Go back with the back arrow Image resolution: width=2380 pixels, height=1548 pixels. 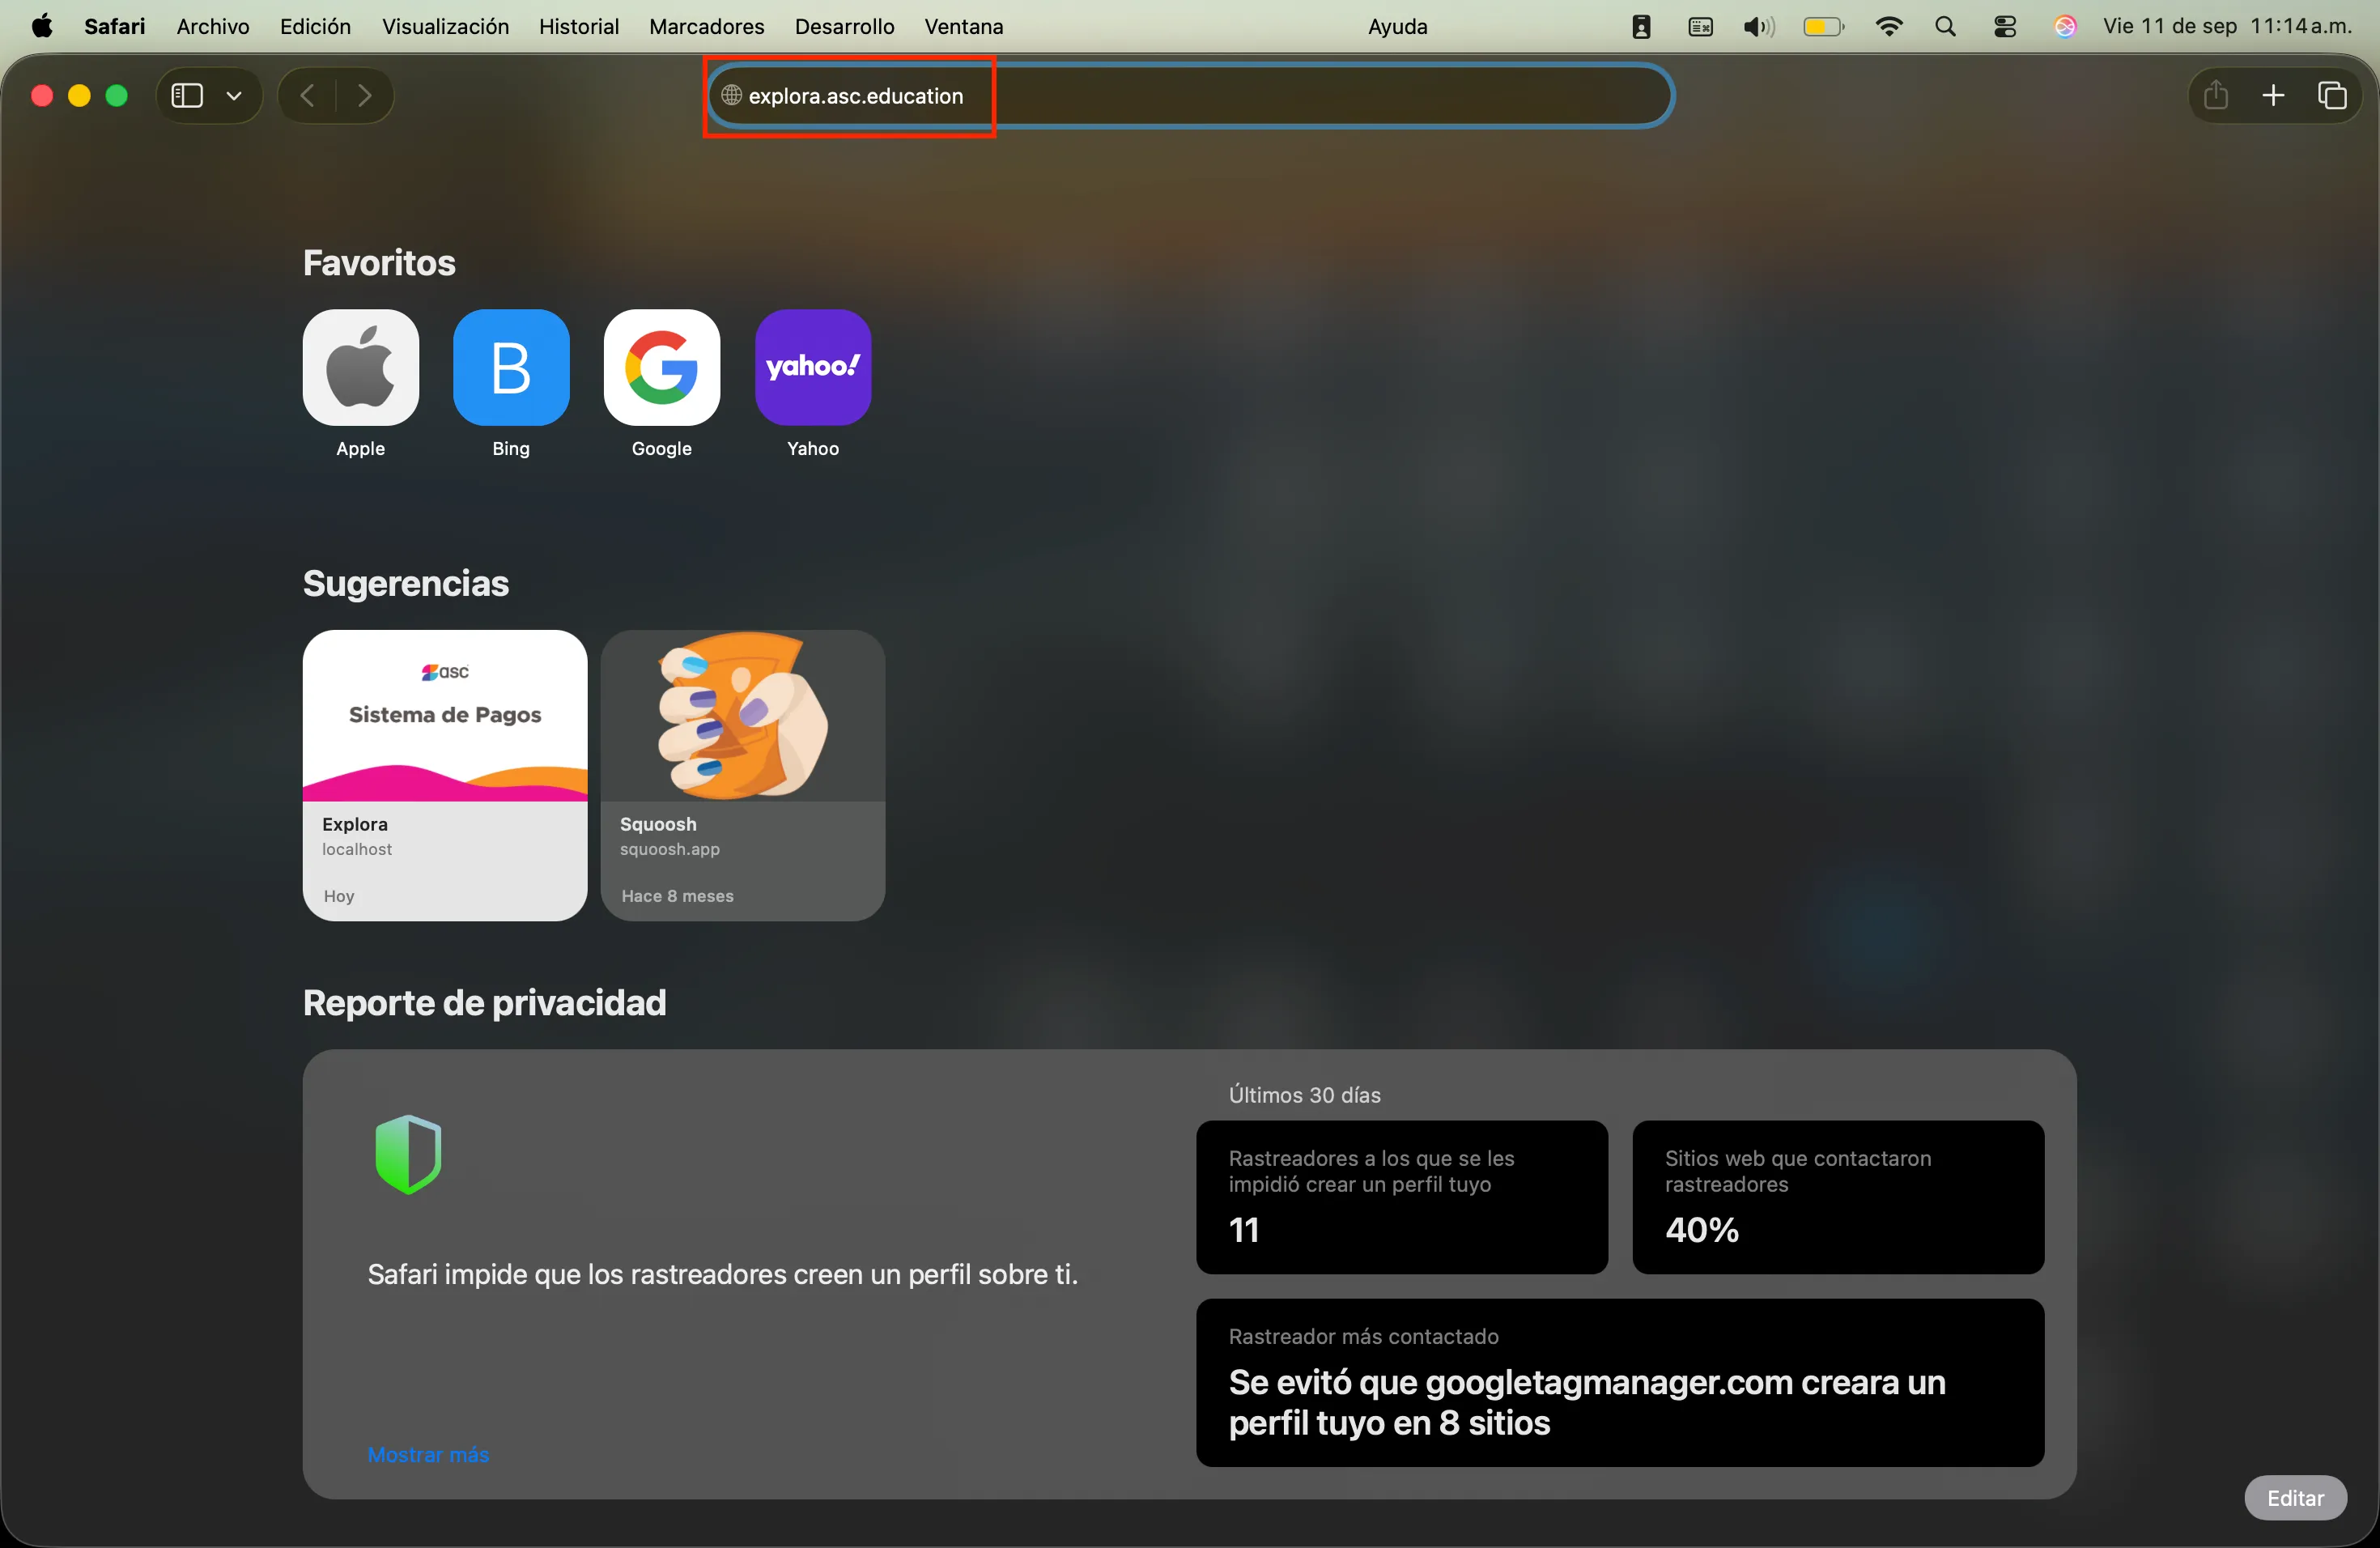click(x=308, y=95)
